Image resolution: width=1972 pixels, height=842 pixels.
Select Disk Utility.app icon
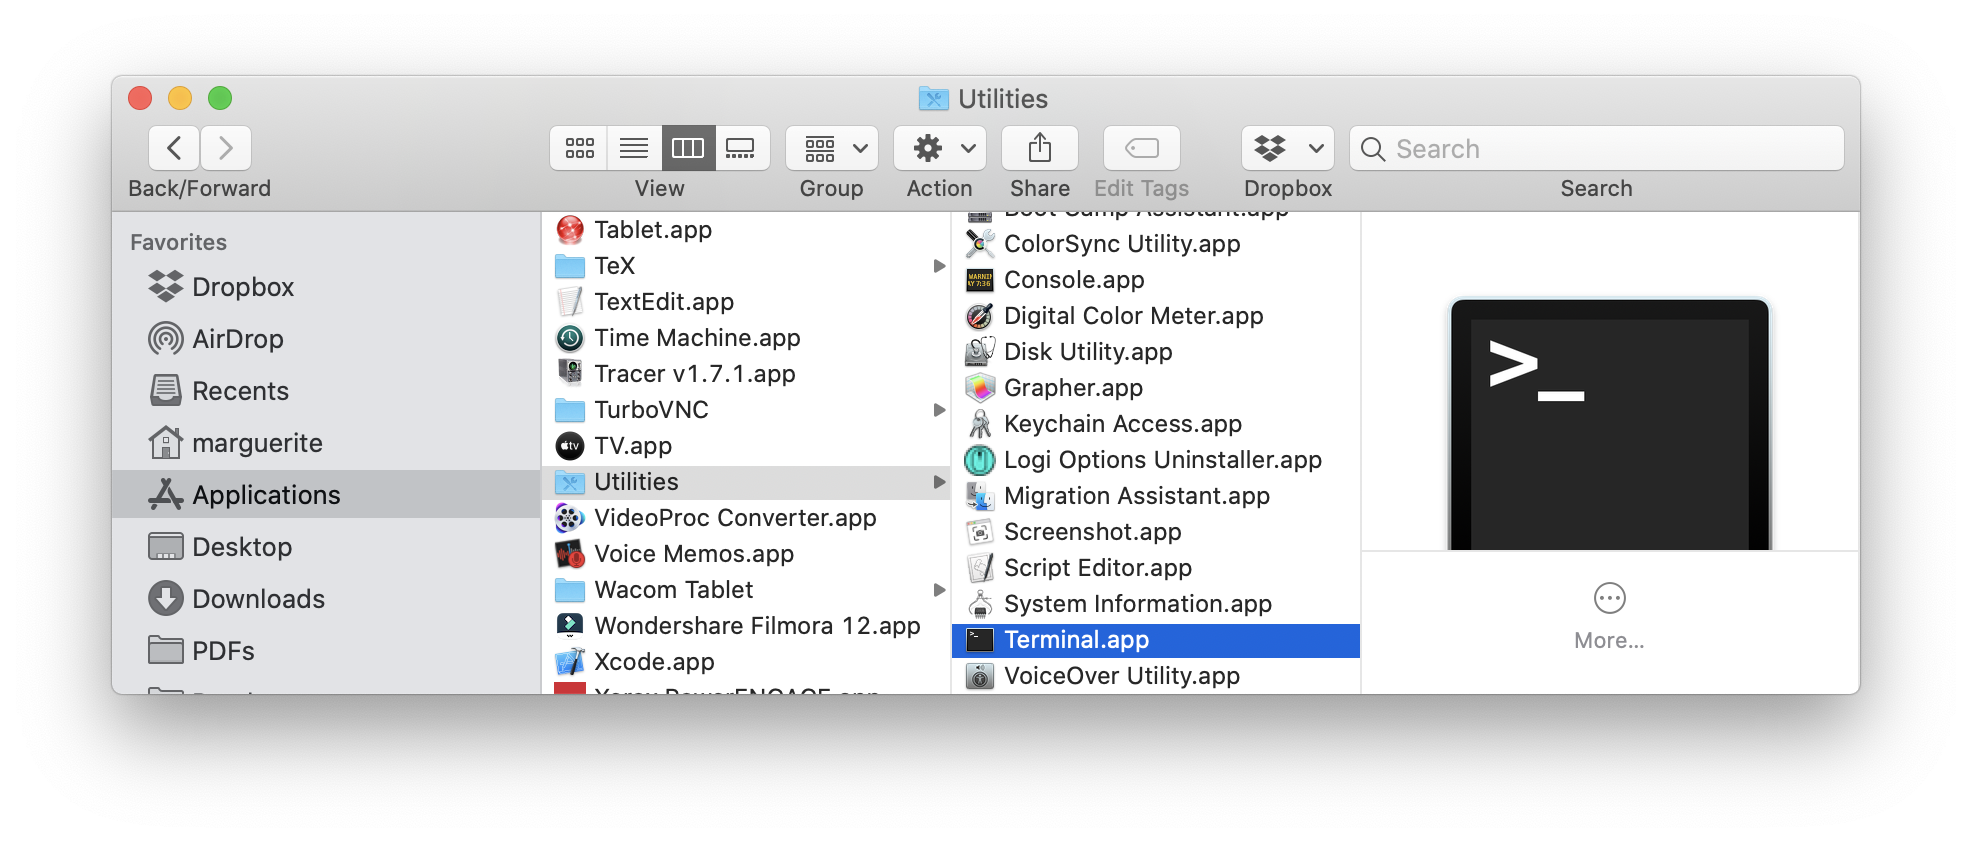tap(980, 352)
